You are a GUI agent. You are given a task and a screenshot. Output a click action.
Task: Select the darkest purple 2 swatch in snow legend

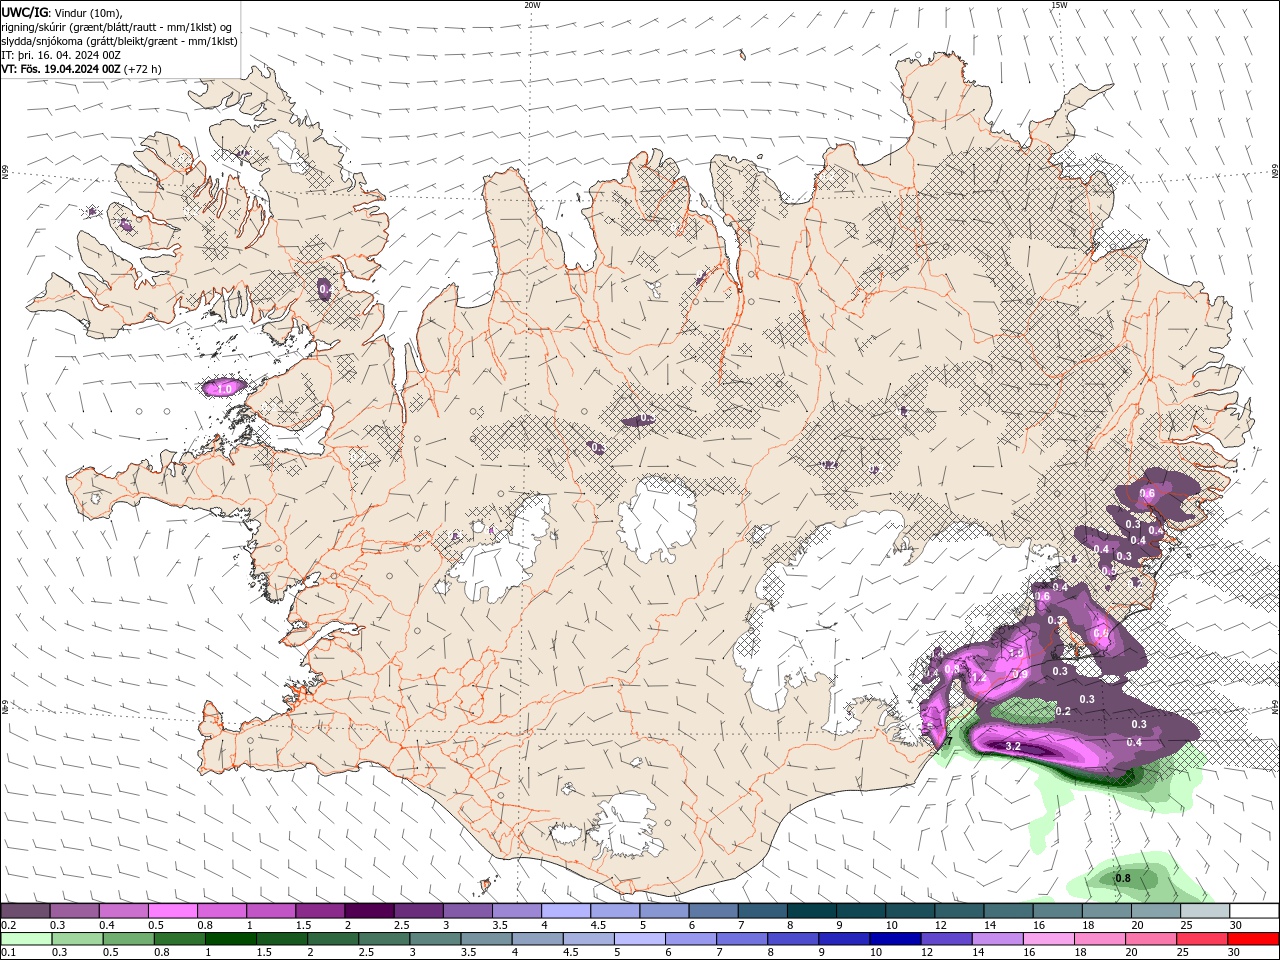pyautogui.click(x=368, y=911)
